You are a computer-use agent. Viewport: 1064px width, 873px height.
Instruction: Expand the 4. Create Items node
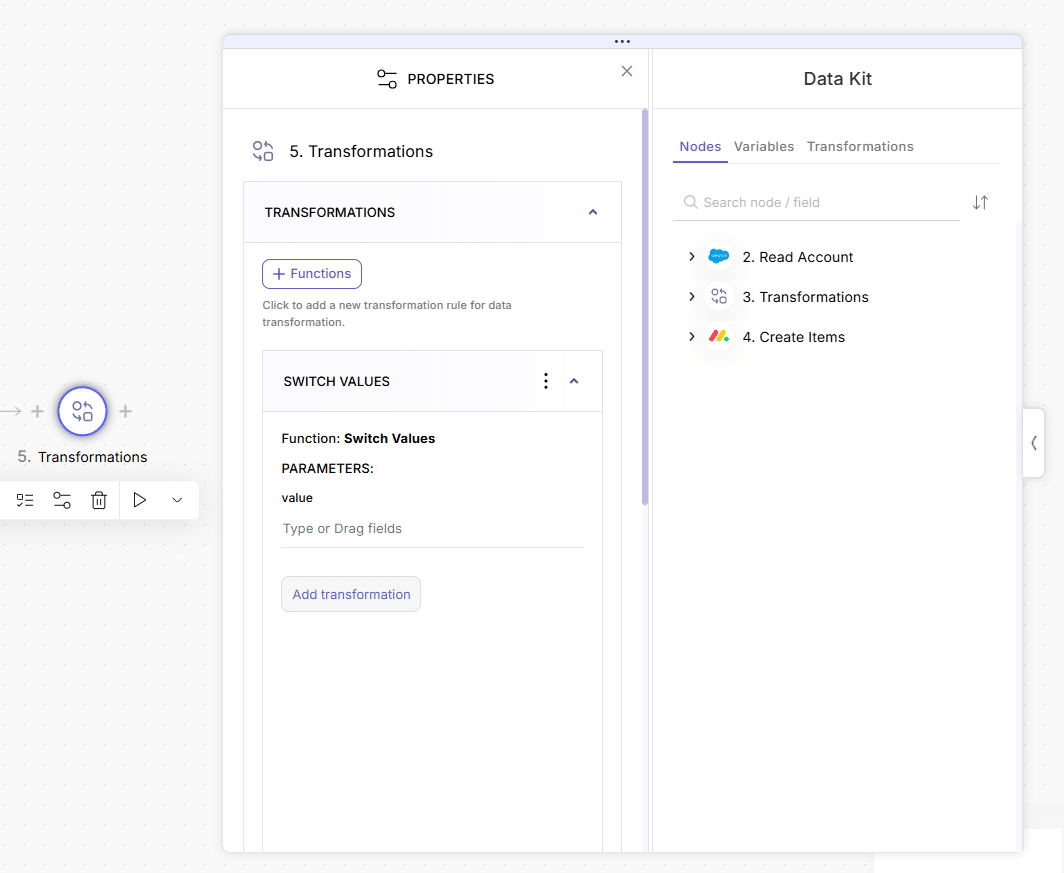[691, 336]
